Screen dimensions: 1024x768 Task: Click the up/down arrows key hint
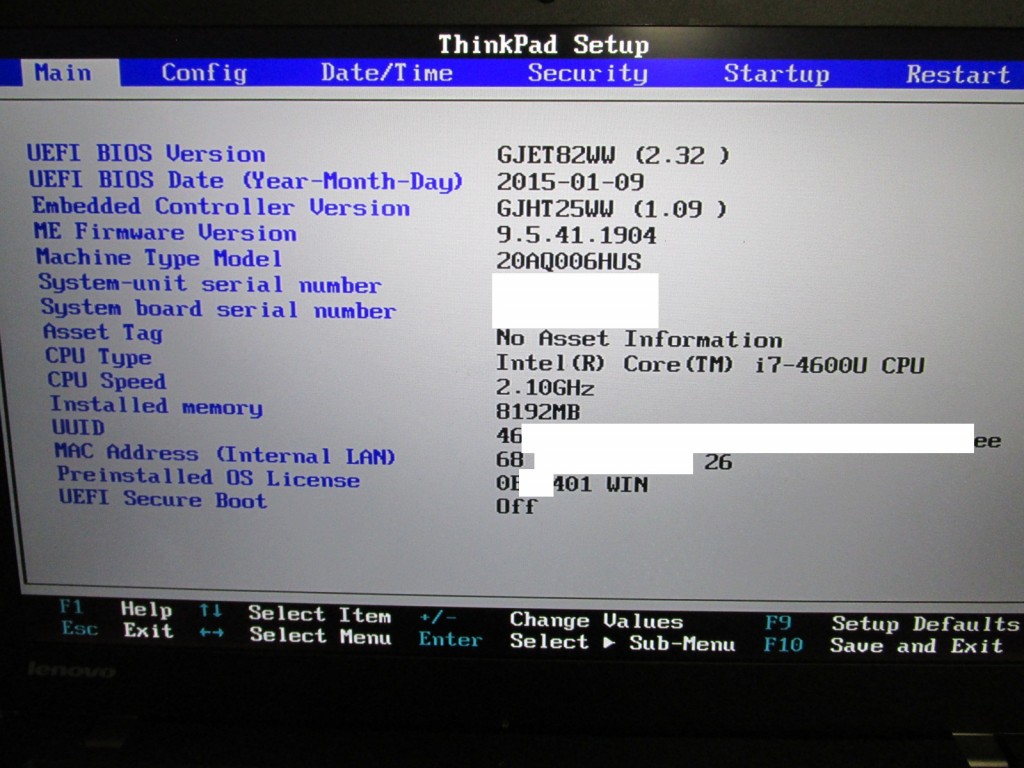tap(211, 611)
